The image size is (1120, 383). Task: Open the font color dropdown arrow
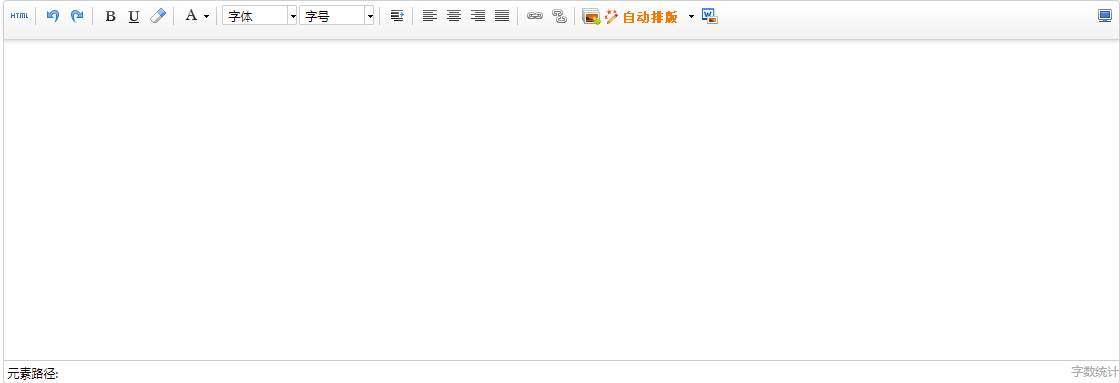pyautogui.click(x=206, y=16)
